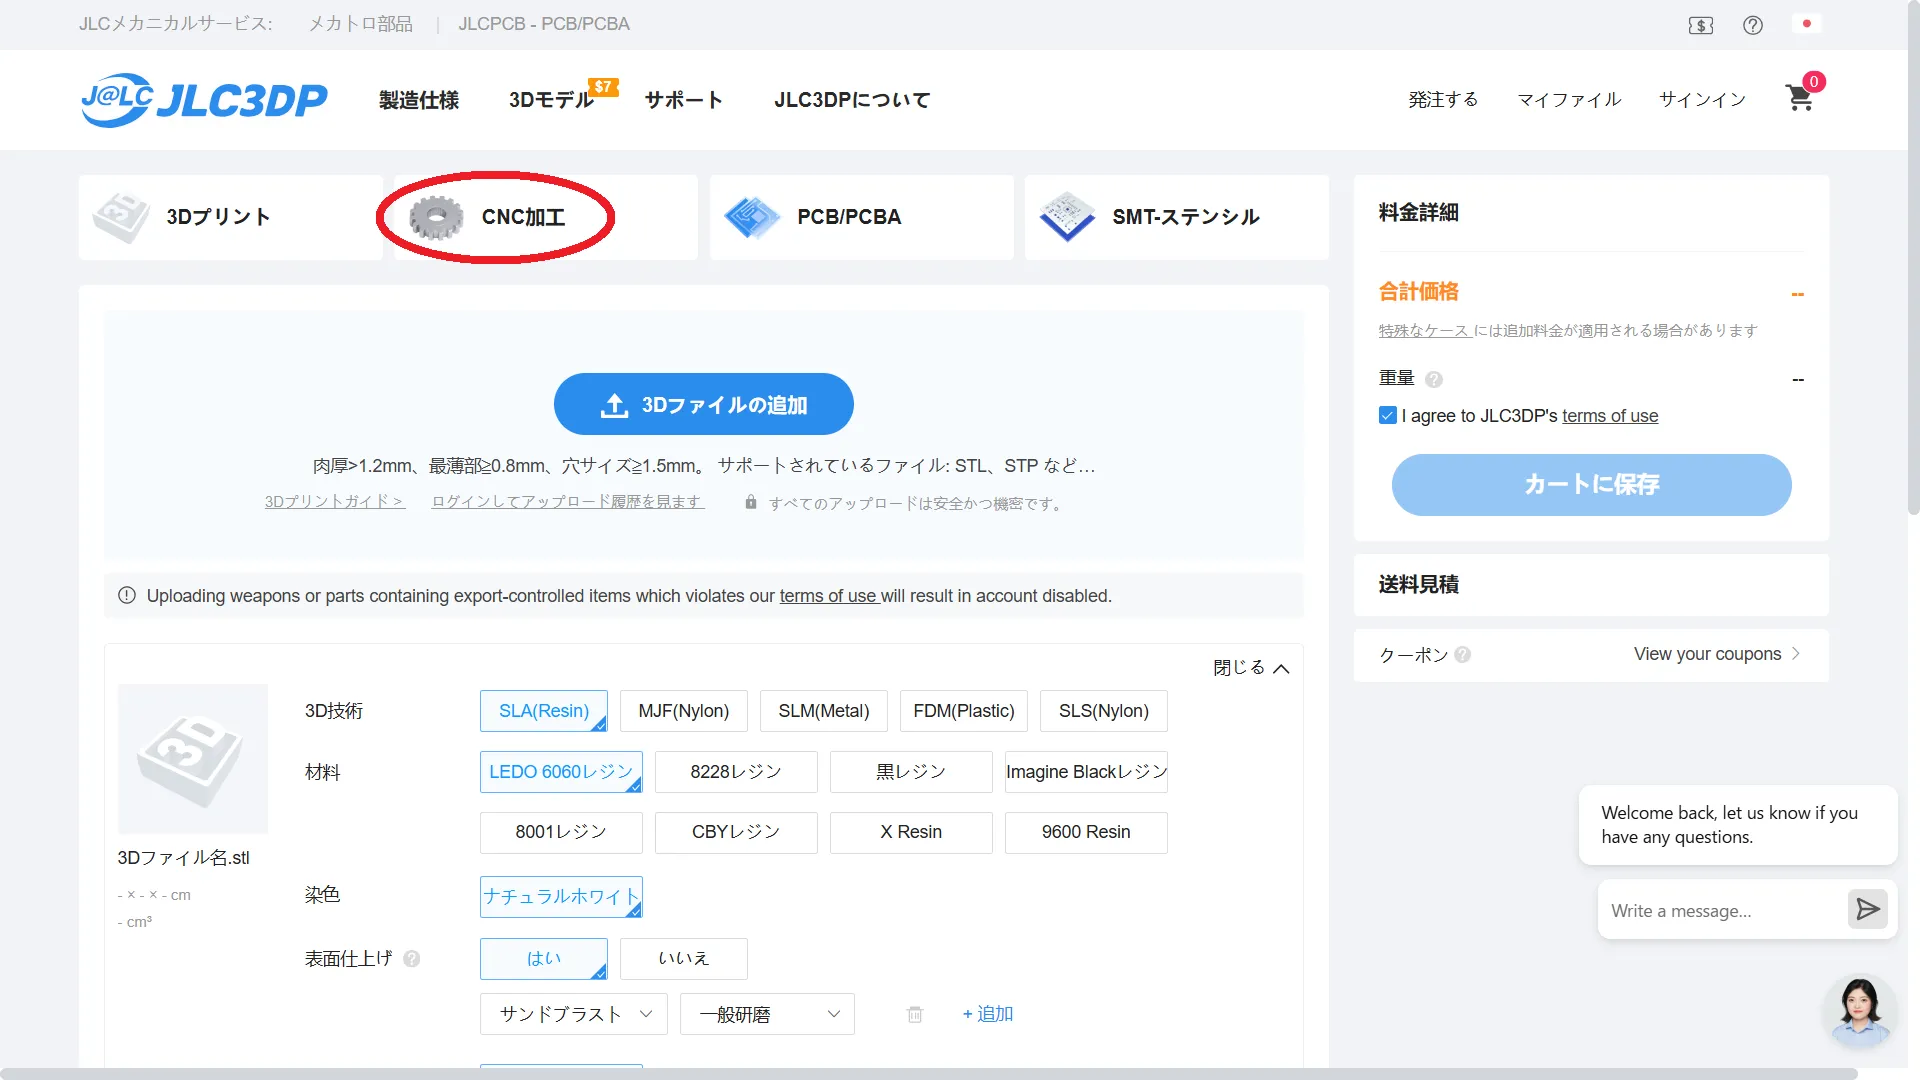Click 発注する in header
The height and width of the screenshot is (1080, 1920).
pyautogui.click(x=1443, y=99)
